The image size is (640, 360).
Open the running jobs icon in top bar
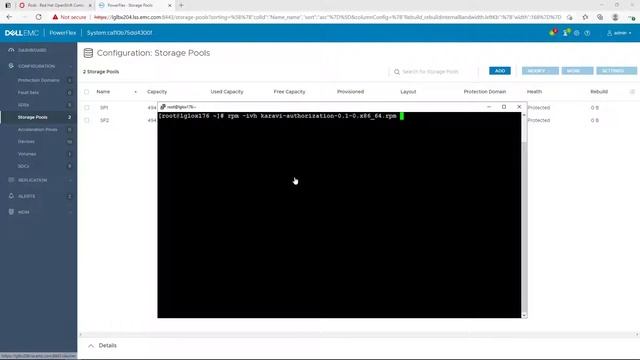(x=566, y=33)
